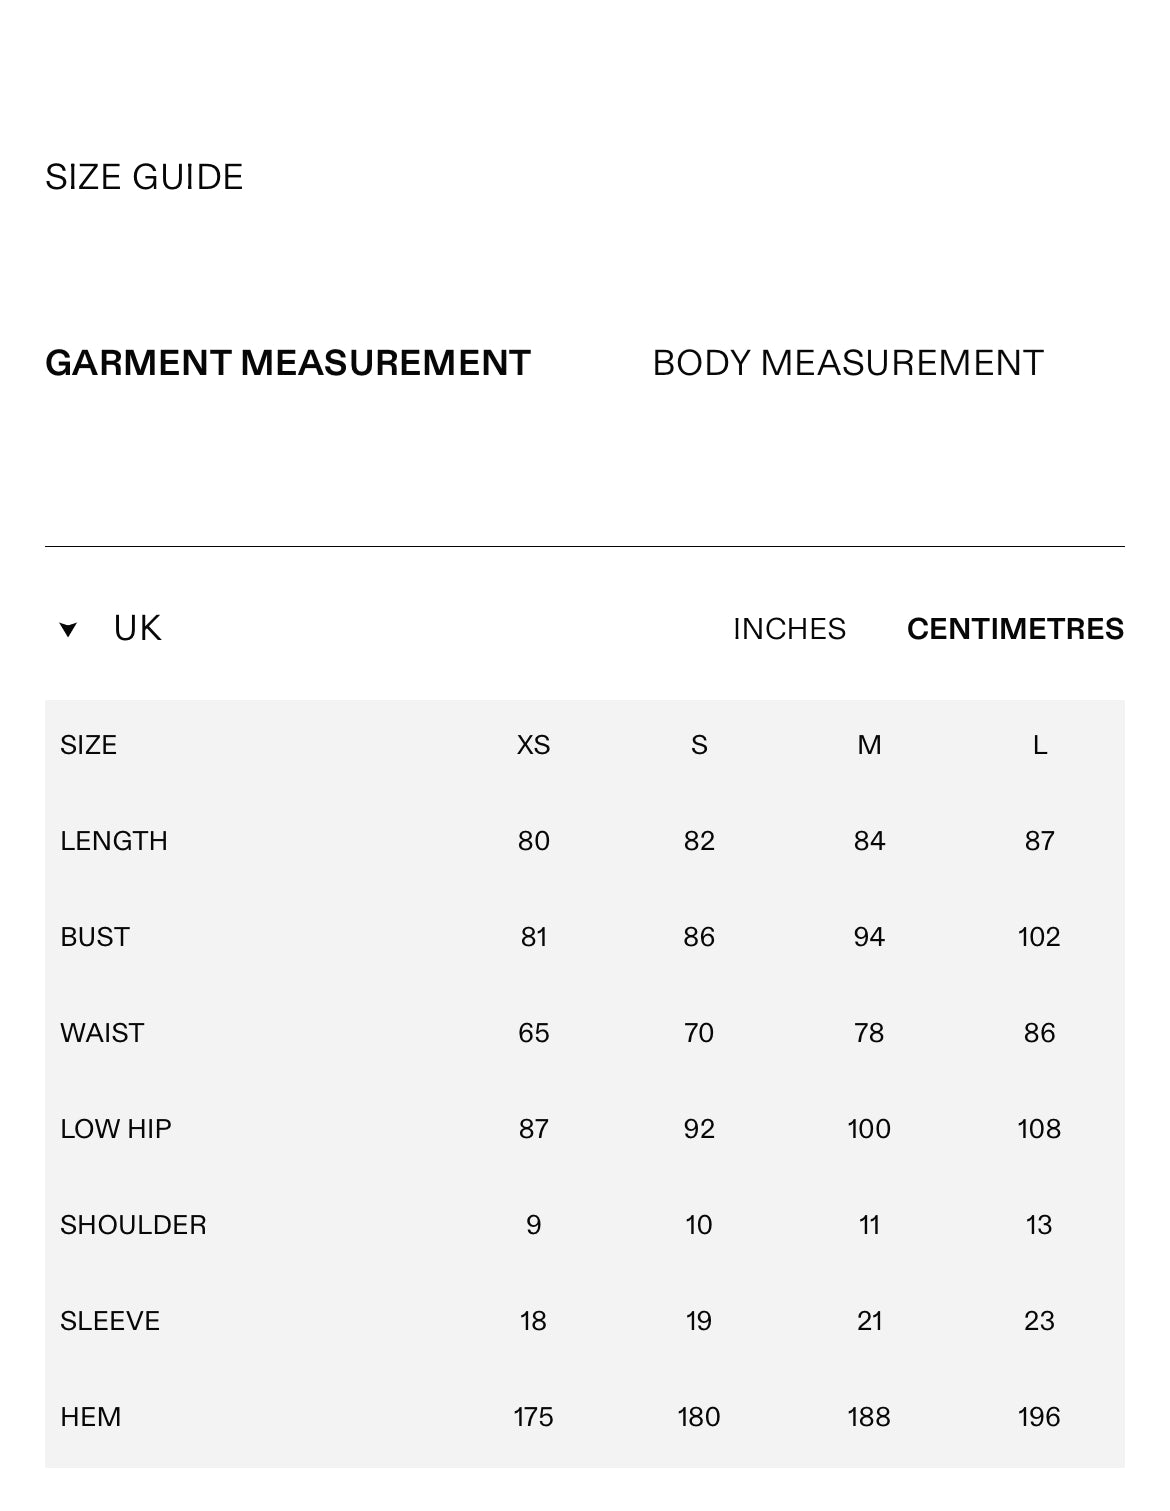Select the Garment Measurement tab
1170x1511 pixels.
288,363
